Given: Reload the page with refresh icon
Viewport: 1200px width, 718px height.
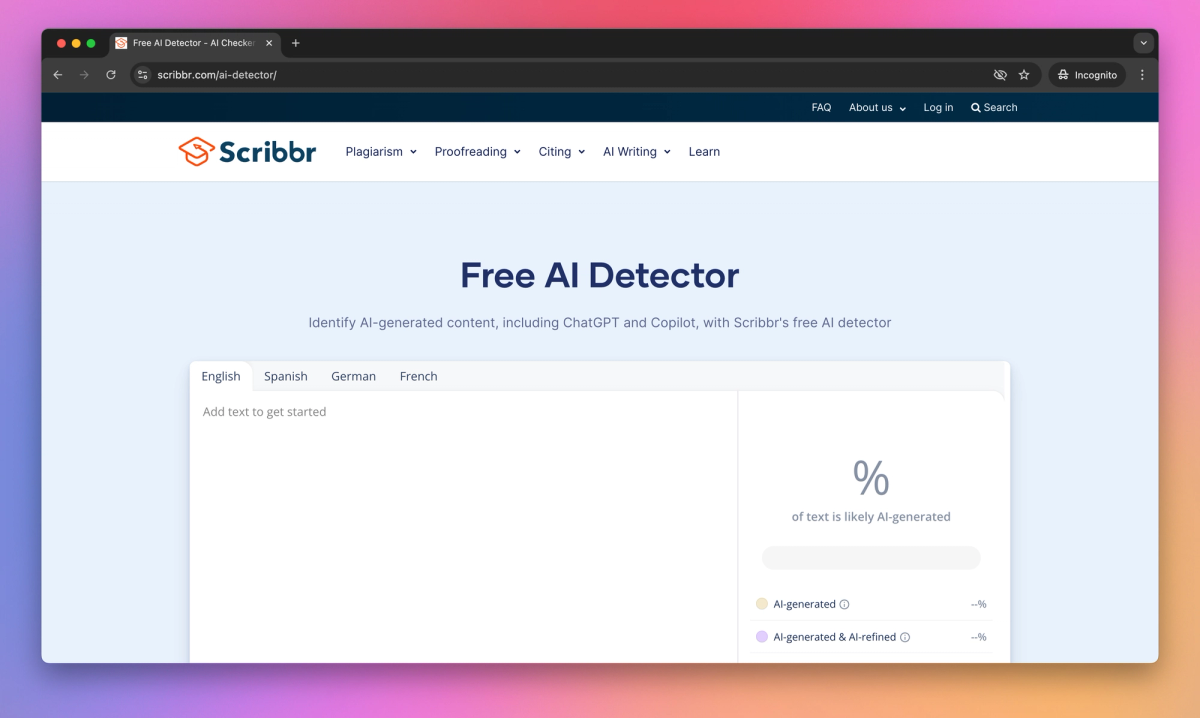Looking at the screenshot, I should 111,75.
